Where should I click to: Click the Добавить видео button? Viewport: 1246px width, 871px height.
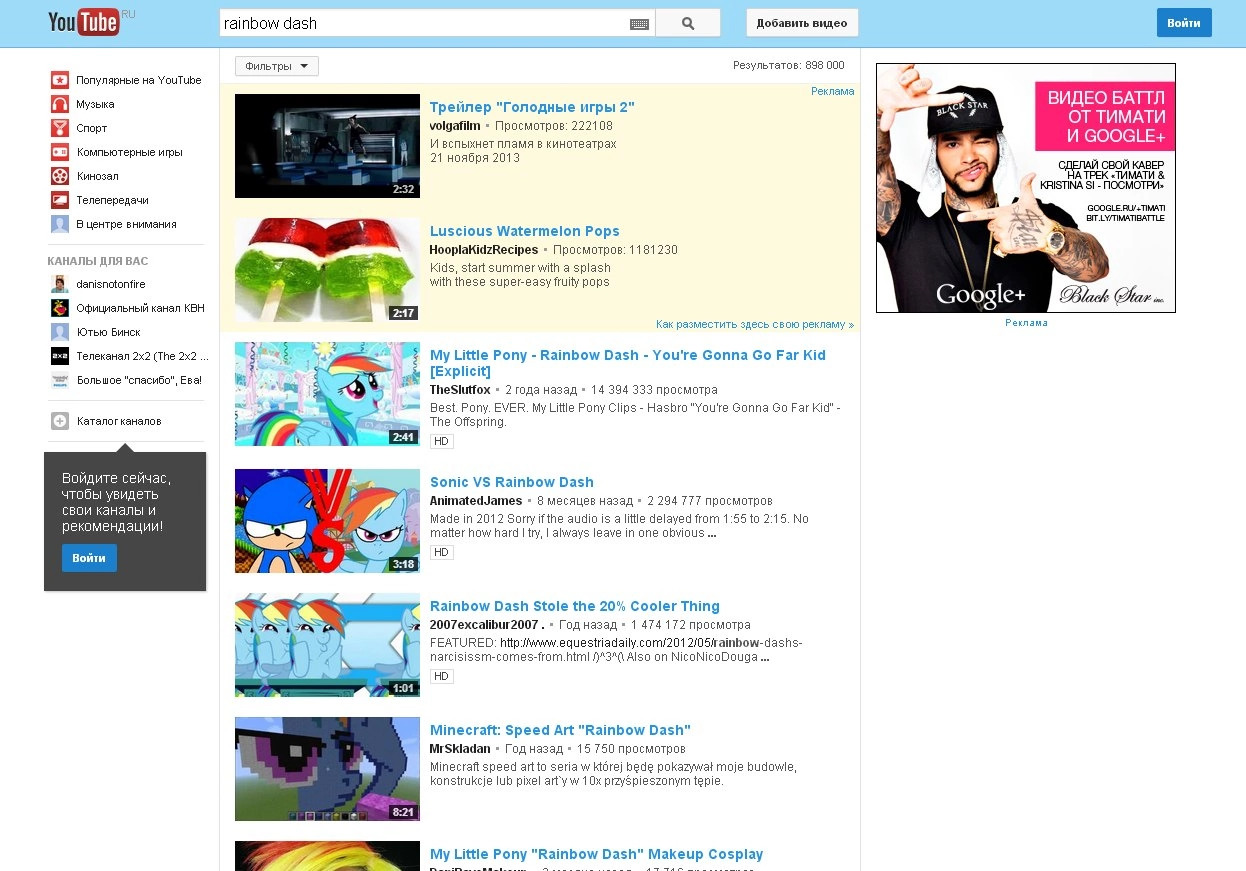[x=802, y=23]
